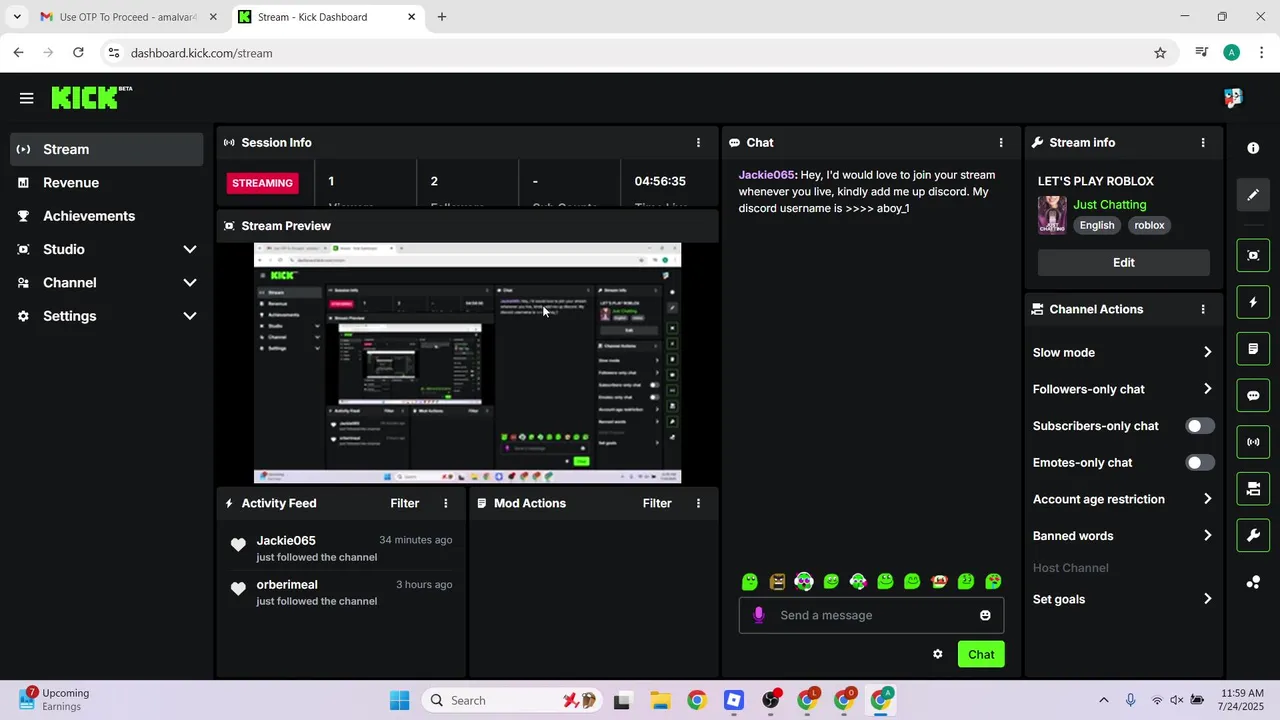This screenshot has height=720, width=1280.
Task: Click Just Chatting category link
Action: (1110, 205)
